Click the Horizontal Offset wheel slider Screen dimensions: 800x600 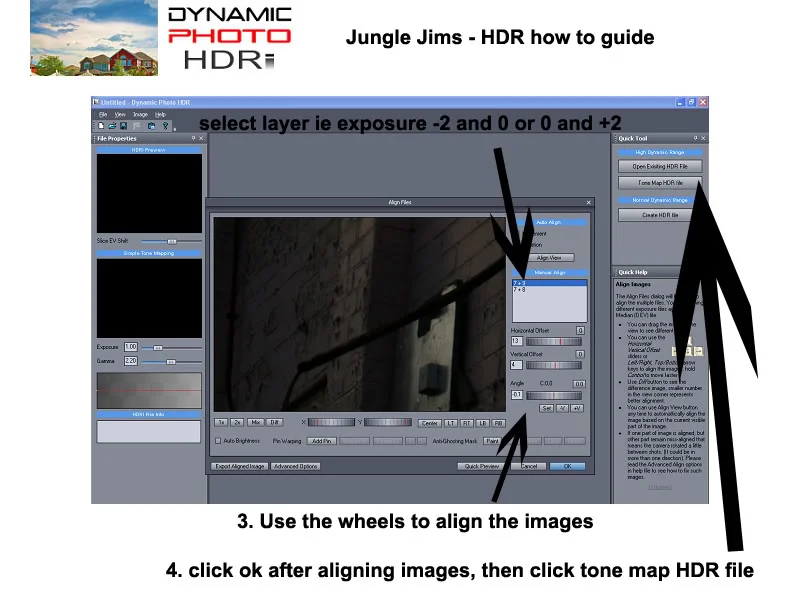click(554, 341)
